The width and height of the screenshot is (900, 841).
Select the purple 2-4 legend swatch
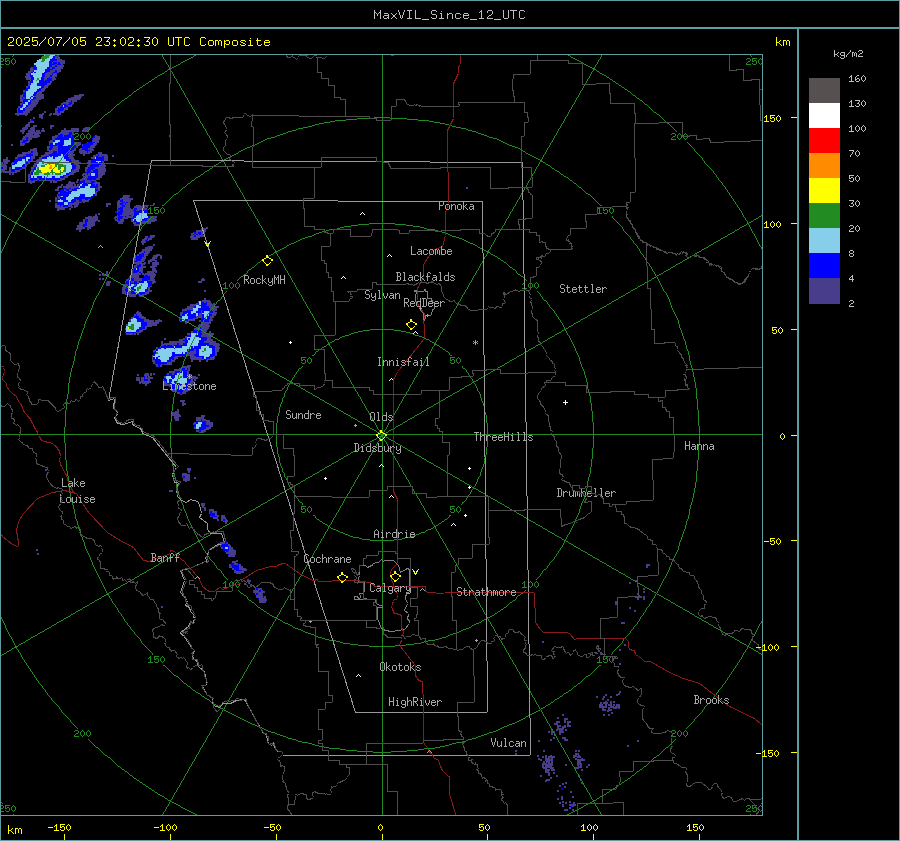point(824,290)
